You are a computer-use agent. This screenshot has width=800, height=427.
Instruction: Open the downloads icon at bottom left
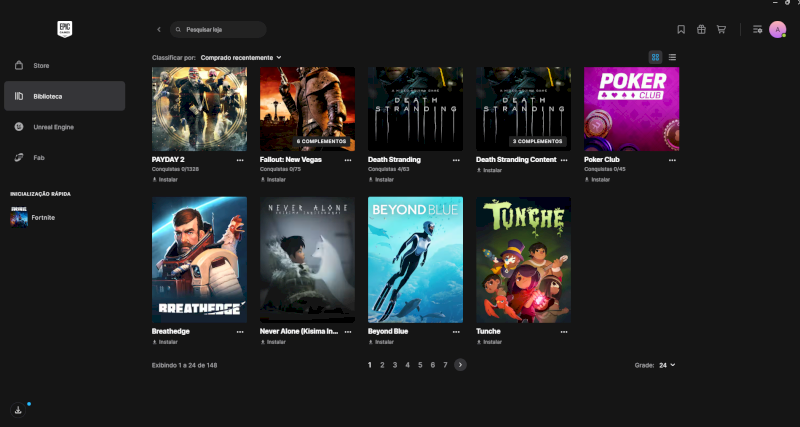(18, 410)
